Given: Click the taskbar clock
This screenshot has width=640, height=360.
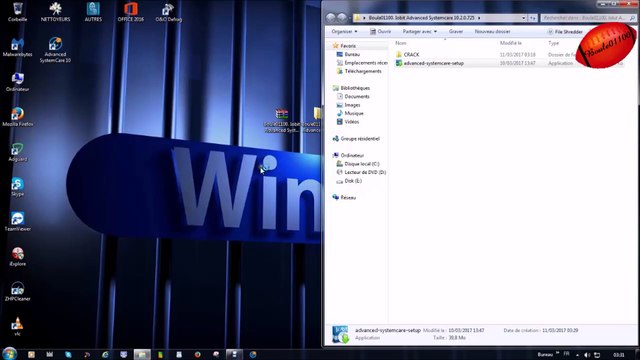Looking at the screenshot, I should click(619, 355).
